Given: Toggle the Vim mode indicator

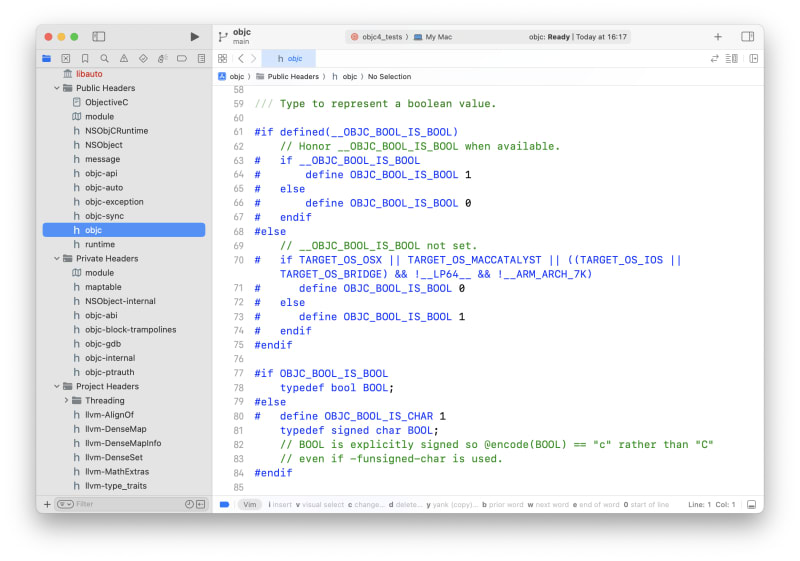Looking at the screenshot, I should coord(249,504).
